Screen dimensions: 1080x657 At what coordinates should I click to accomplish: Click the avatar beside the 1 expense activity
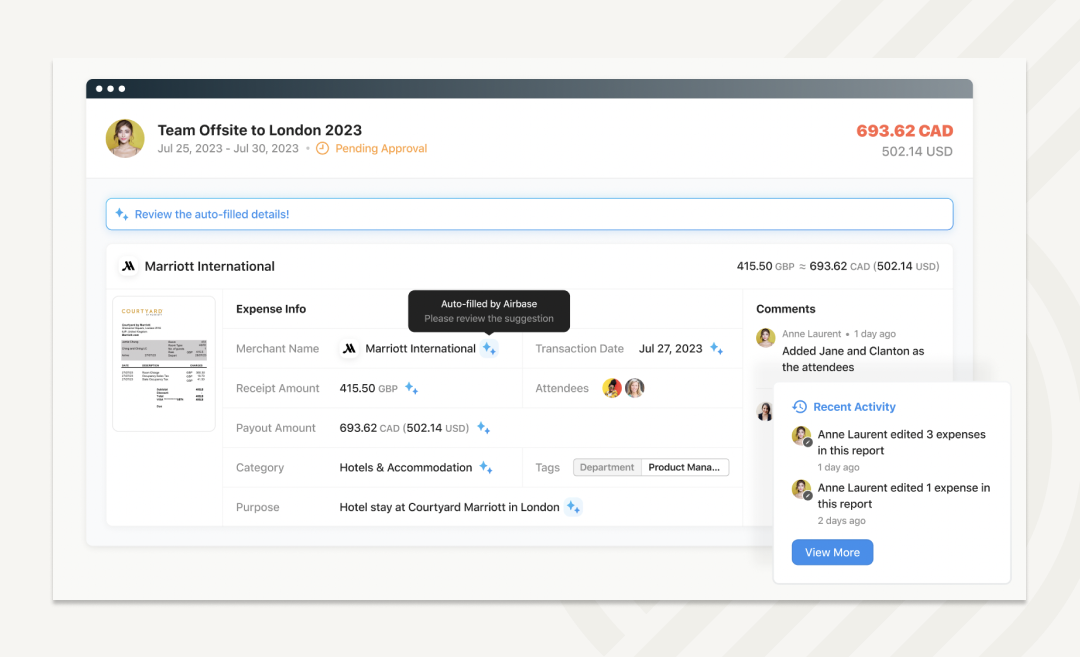[x=801, y=489]
